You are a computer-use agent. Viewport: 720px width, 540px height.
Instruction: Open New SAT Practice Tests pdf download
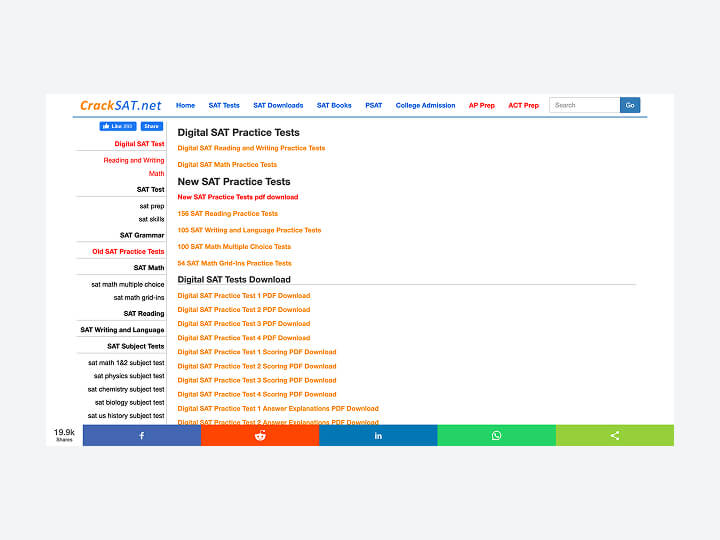[x=238, y=197]
